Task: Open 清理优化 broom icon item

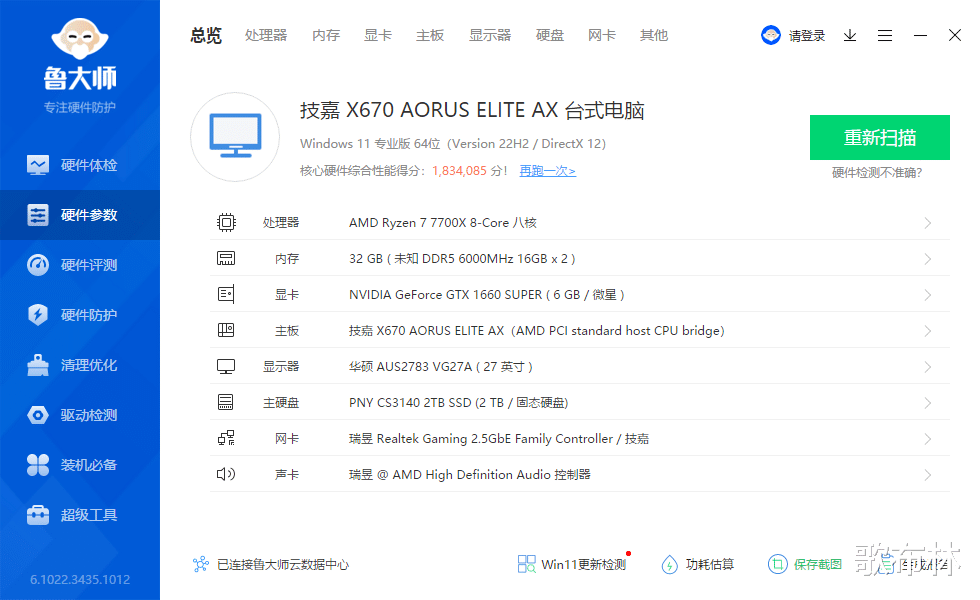Action: pos(38,365)
